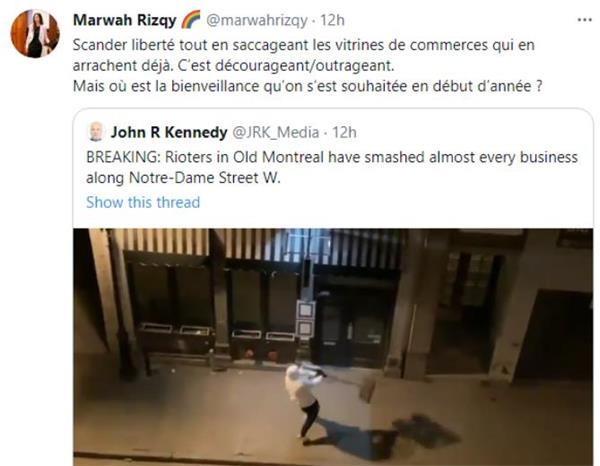Click the Scander liberté tweet text
600x466 pixels.
tap(307, 65)
